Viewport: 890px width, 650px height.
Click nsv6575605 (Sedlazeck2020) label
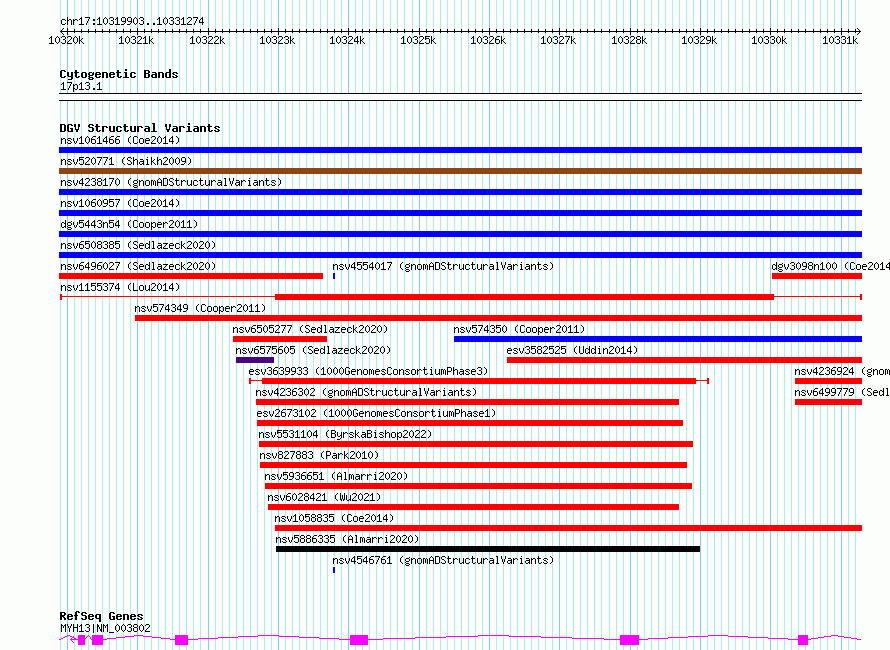coord(313,350)
